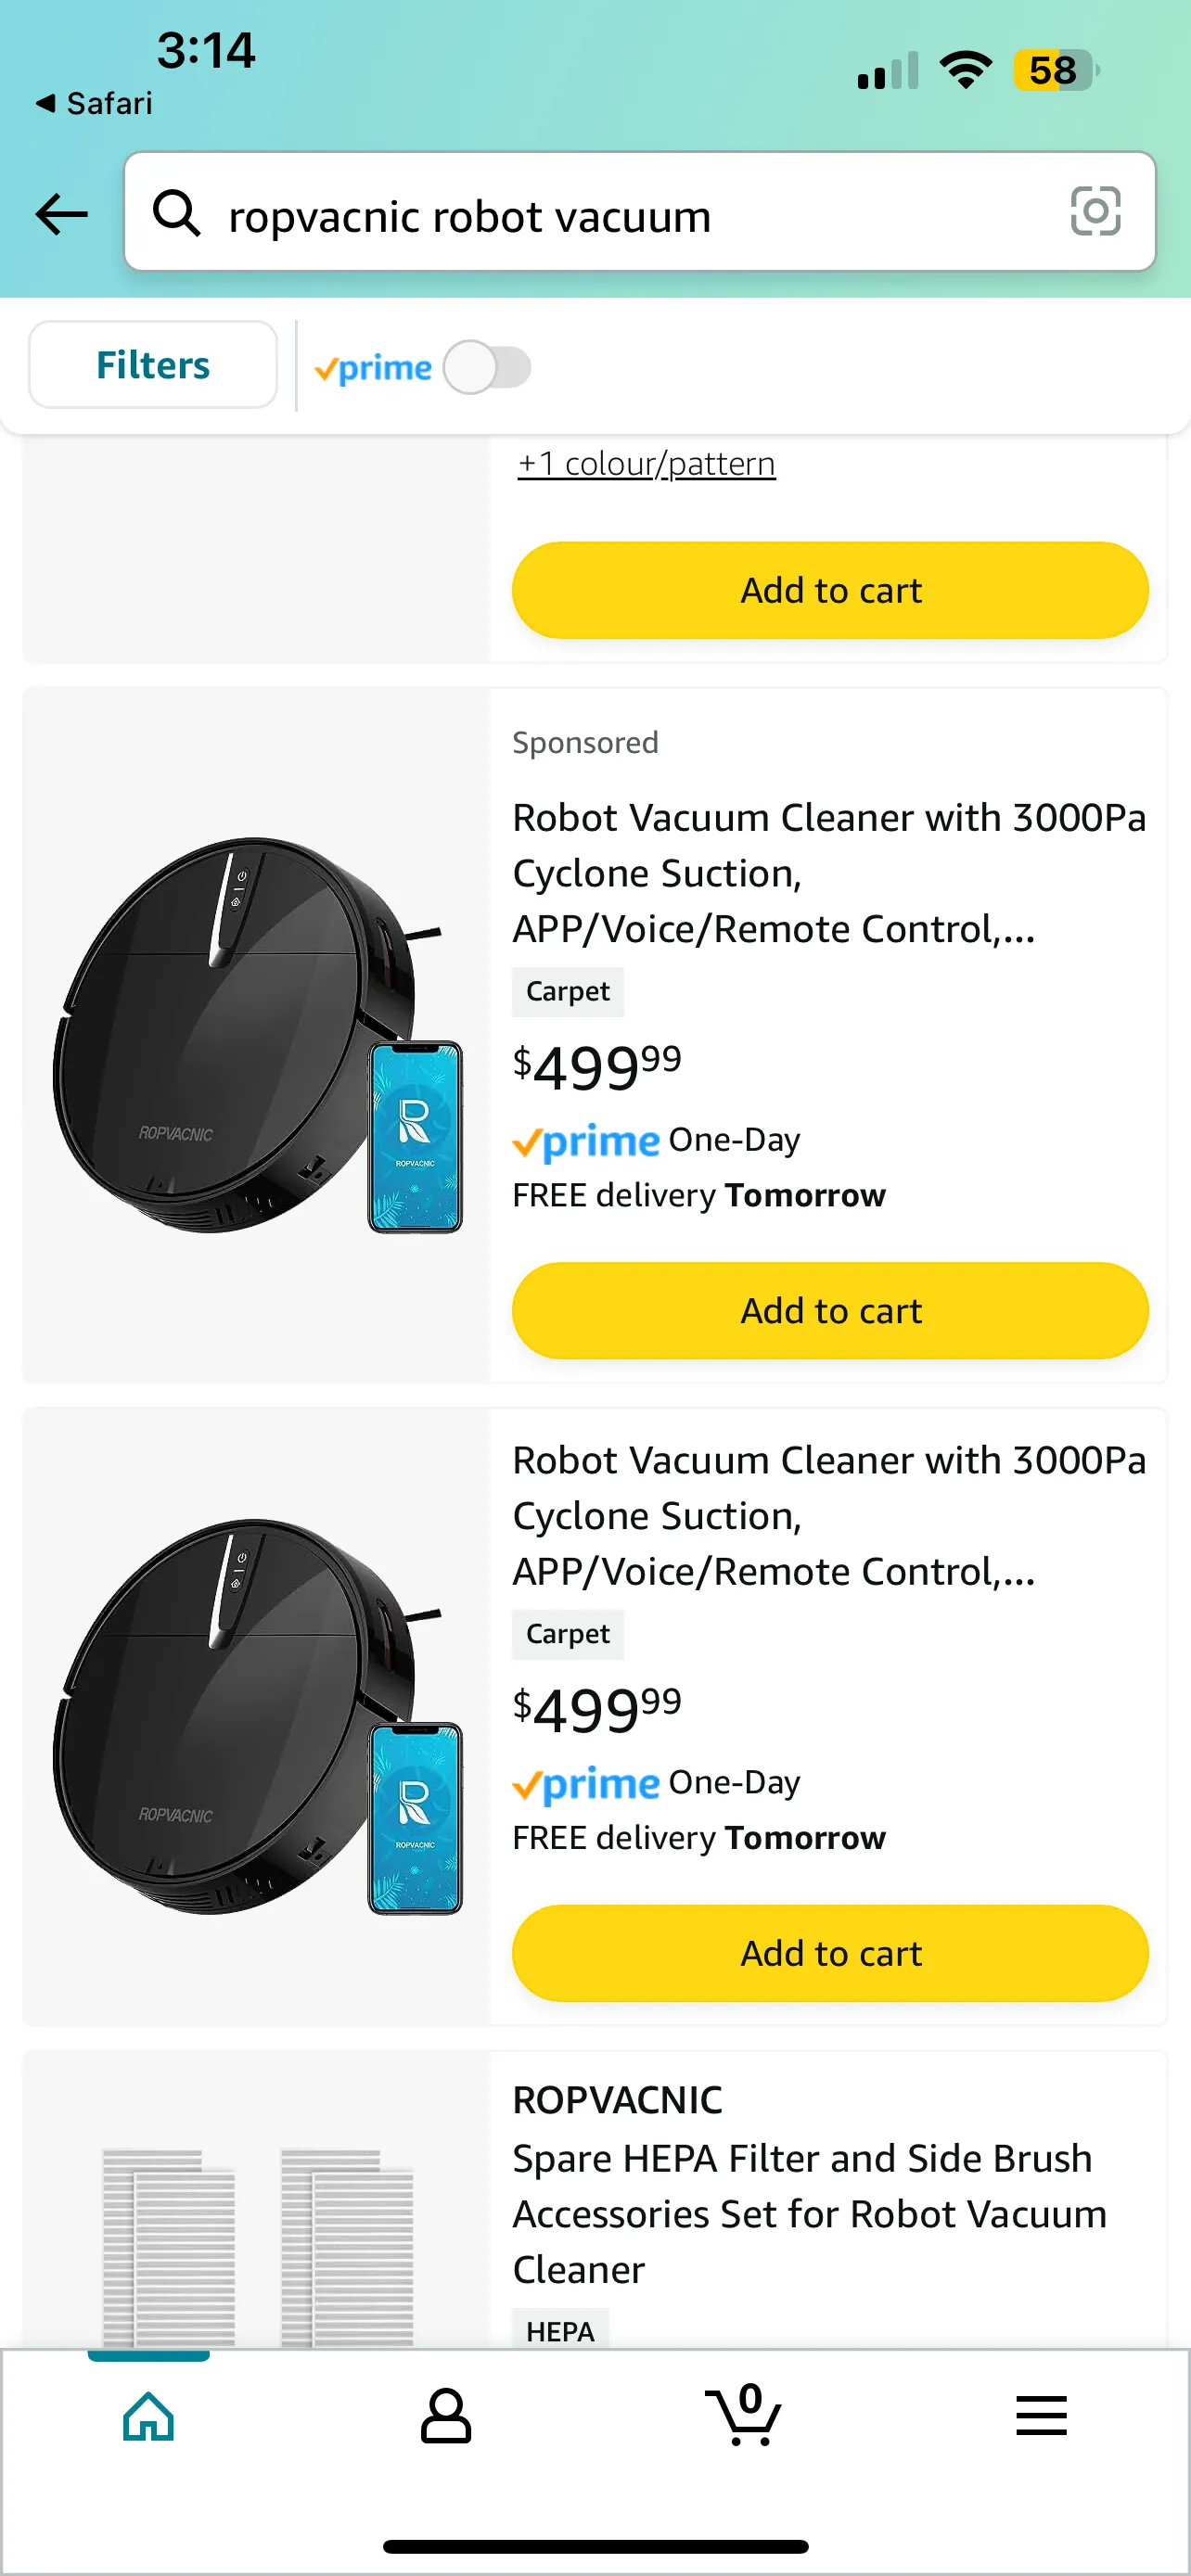
Task: Tap the search magnifier icon
Action: pos(177,213)
